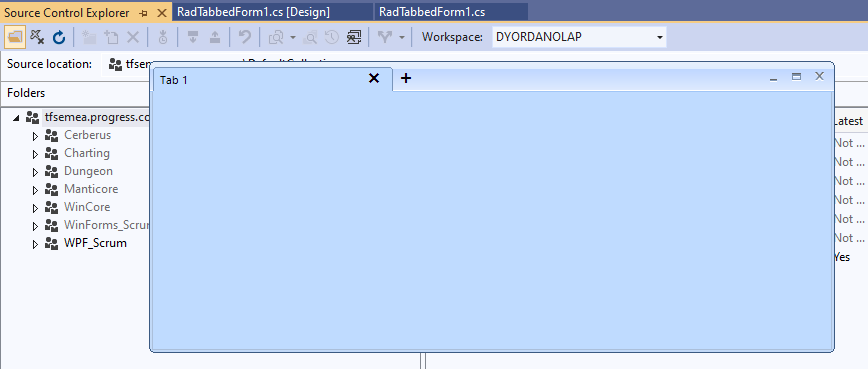
Task: Add a new tab with plus button
Action: coord(406,78)
